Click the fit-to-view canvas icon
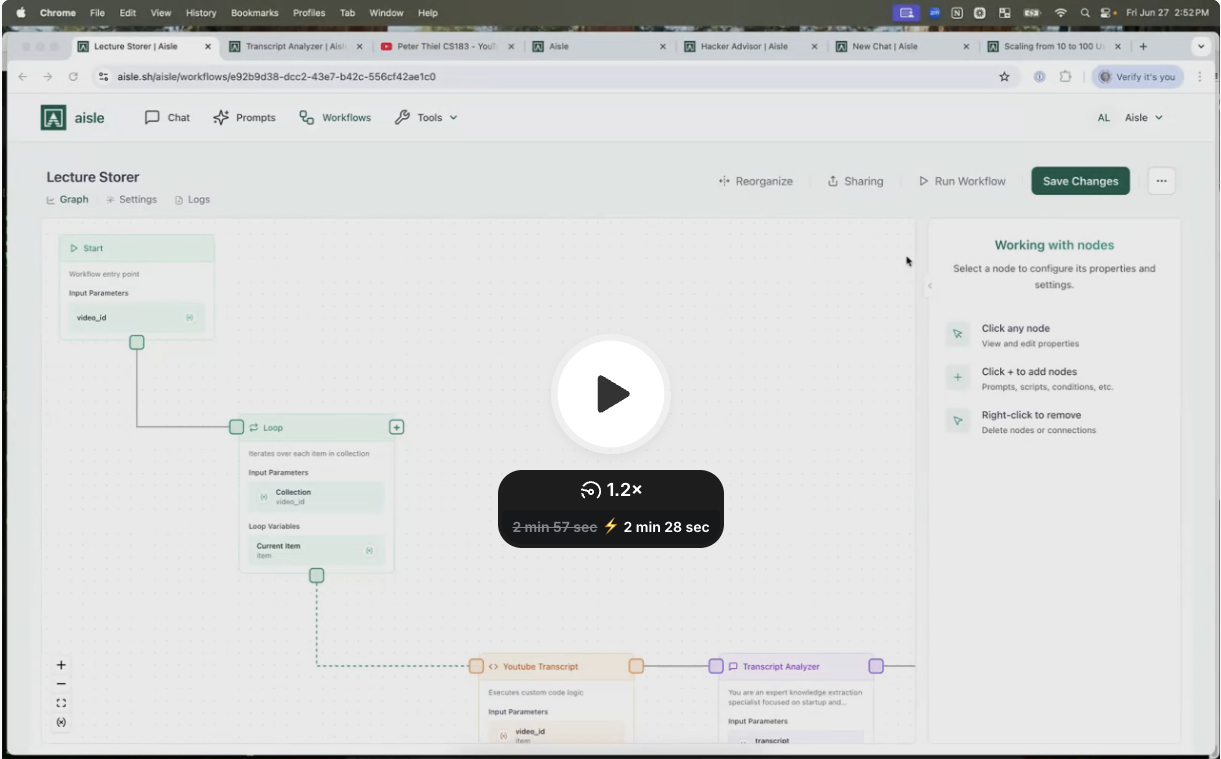The height and width of the screenshot is (759, 1221). 61,703
